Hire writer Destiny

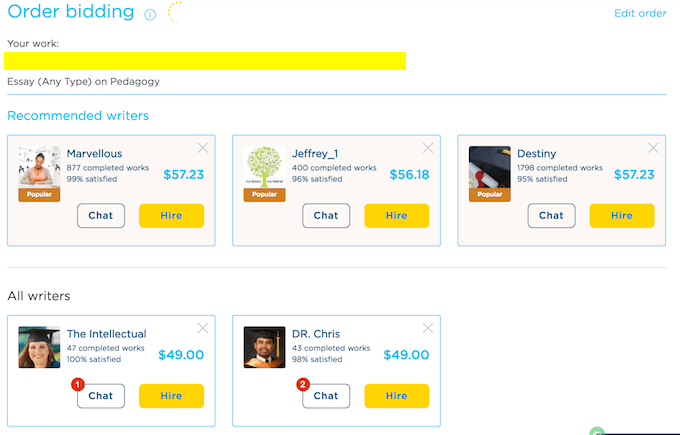(621, 215)
